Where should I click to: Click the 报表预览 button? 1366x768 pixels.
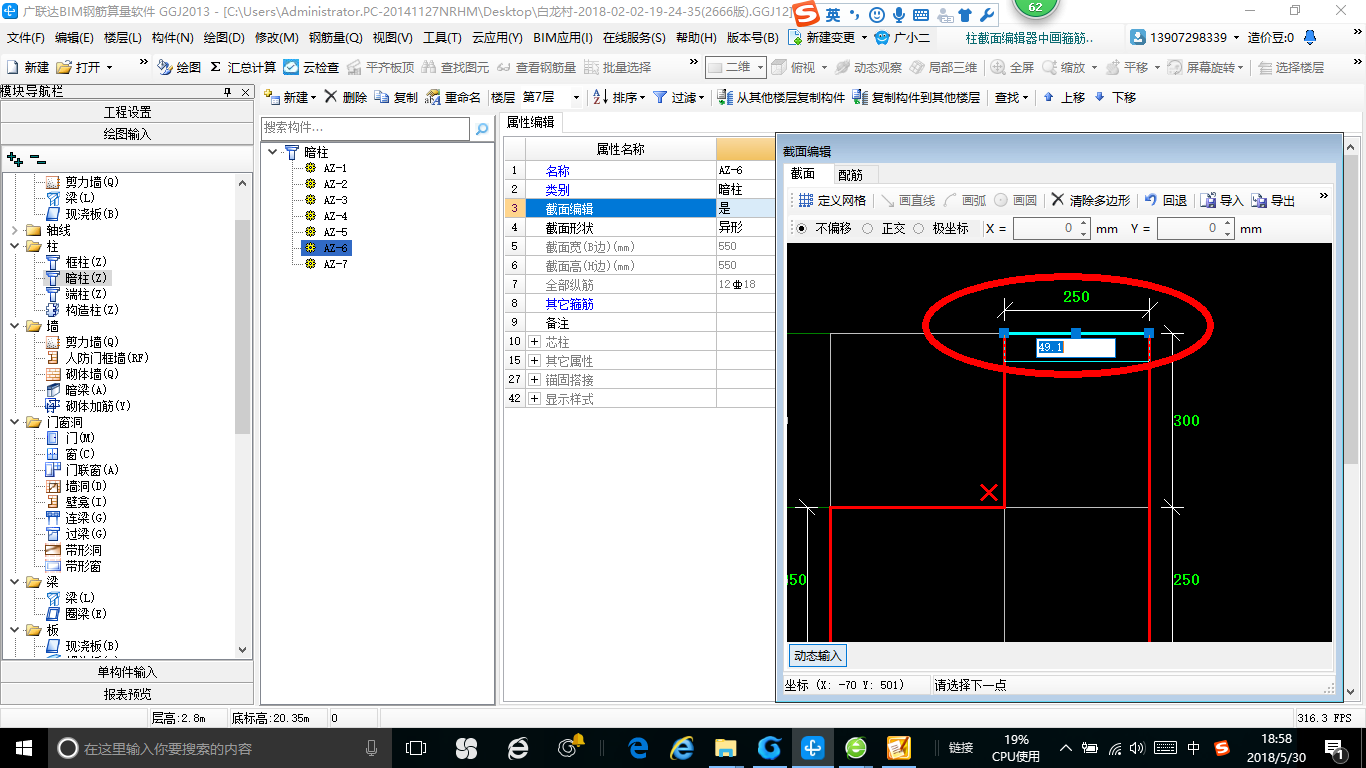127,694
